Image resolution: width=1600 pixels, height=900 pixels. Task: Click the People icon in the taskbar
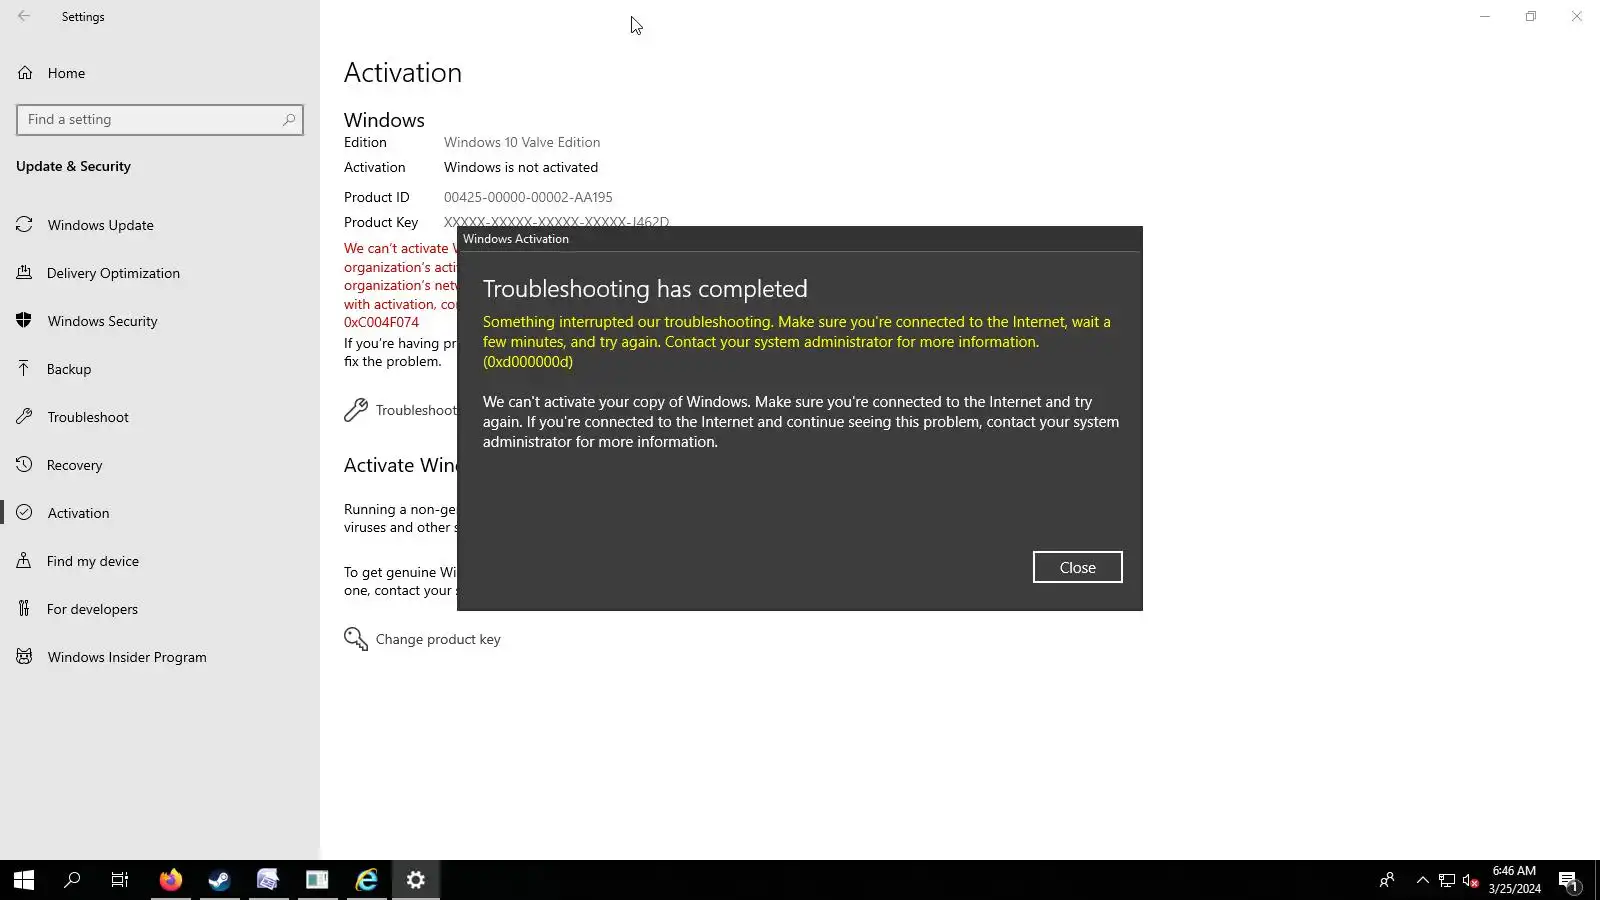click(1386, 880)
